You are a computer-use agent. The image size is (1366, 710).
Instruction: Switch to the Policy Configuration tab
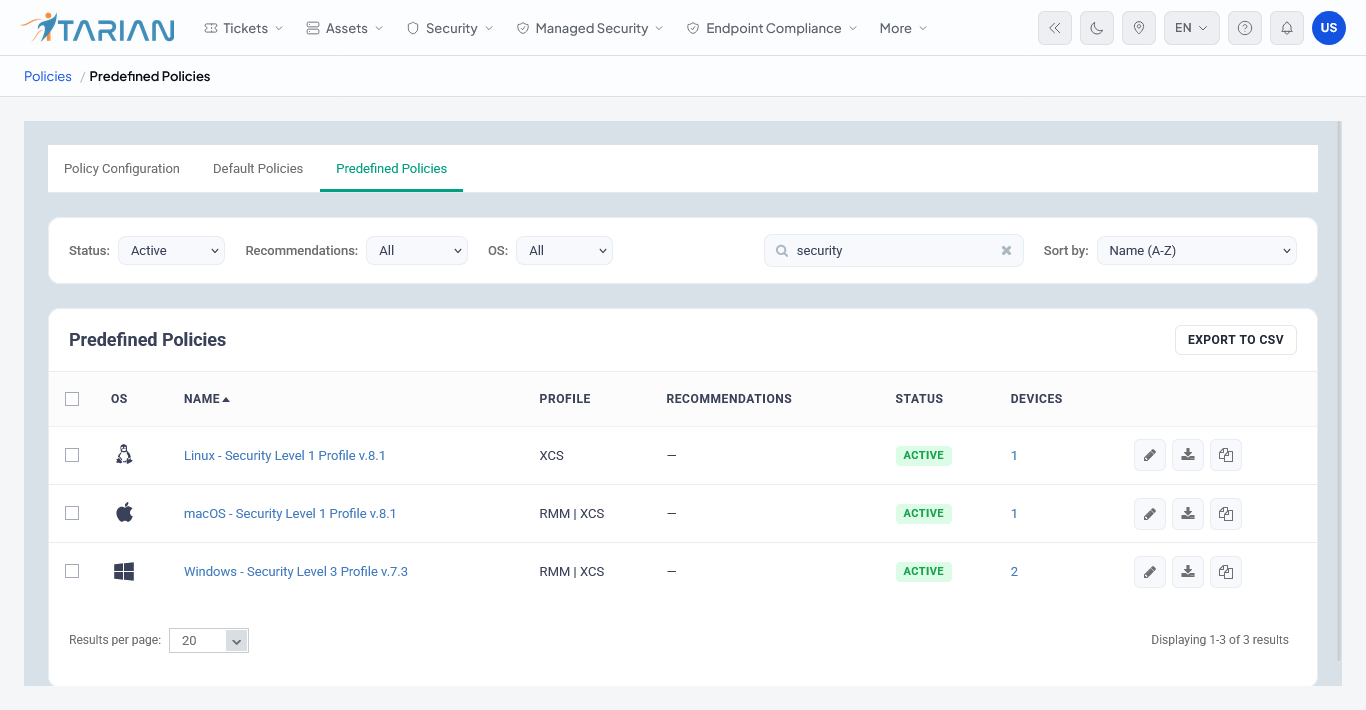click(x=122, y=169)
